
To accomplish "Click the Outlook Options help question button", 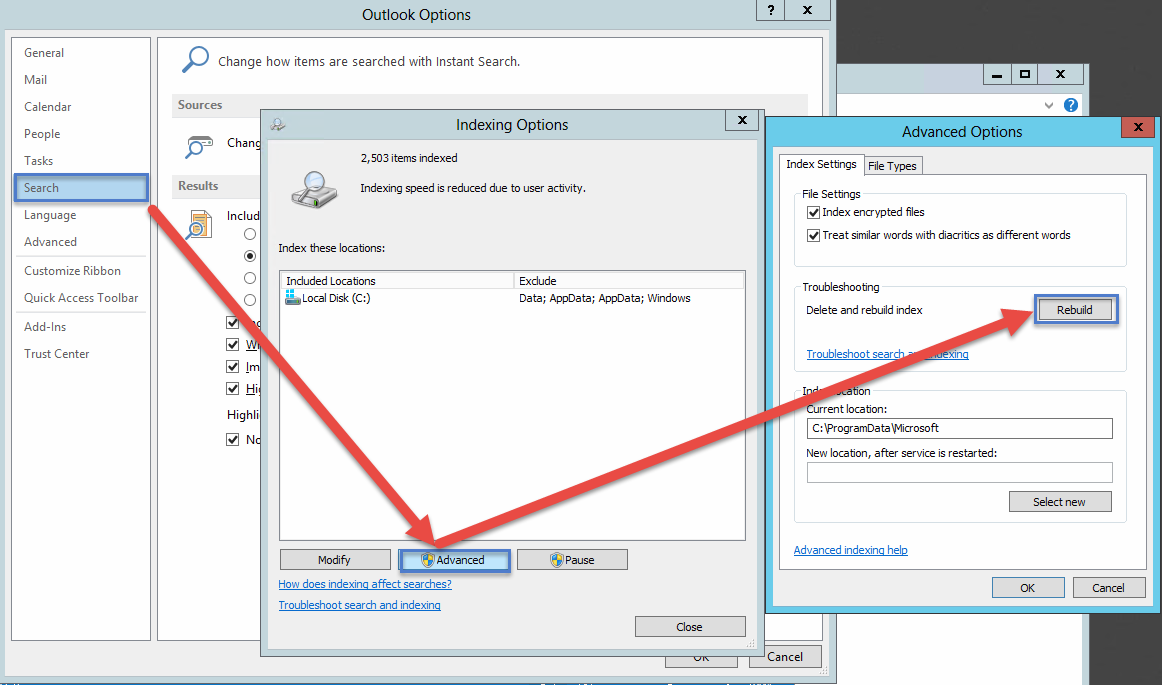I will coord(771,10).
